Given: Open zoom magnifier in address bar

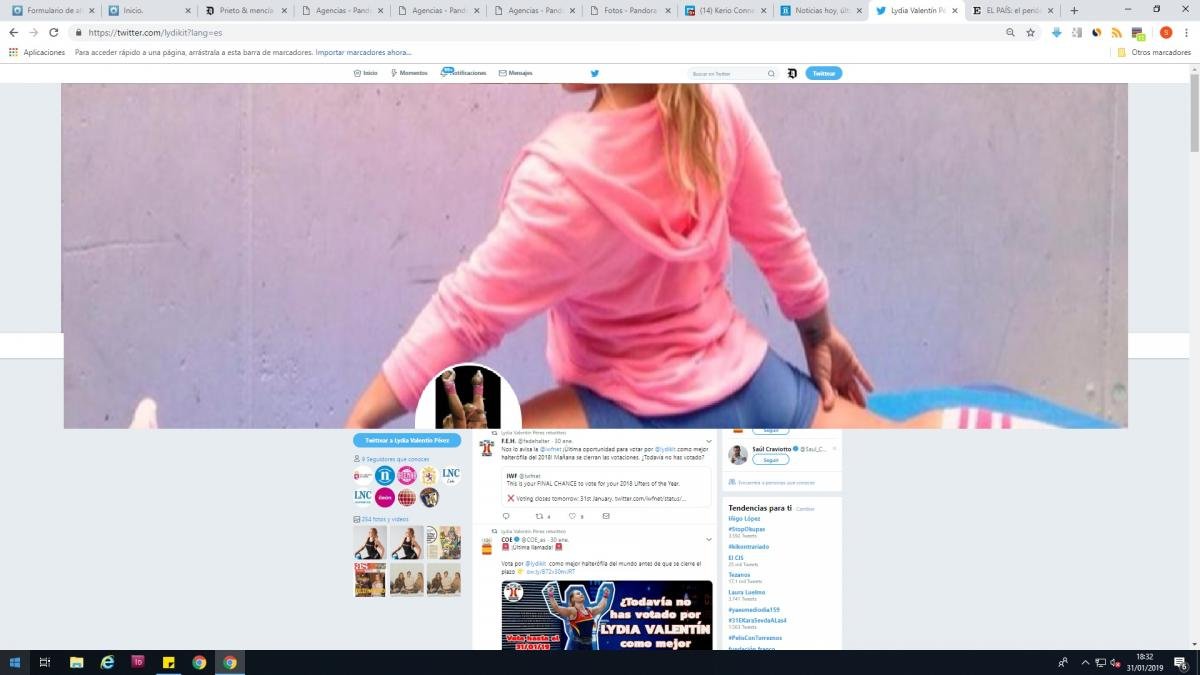Looking at the screenshot, I should pyautogui.click(x=1011, y=32).
